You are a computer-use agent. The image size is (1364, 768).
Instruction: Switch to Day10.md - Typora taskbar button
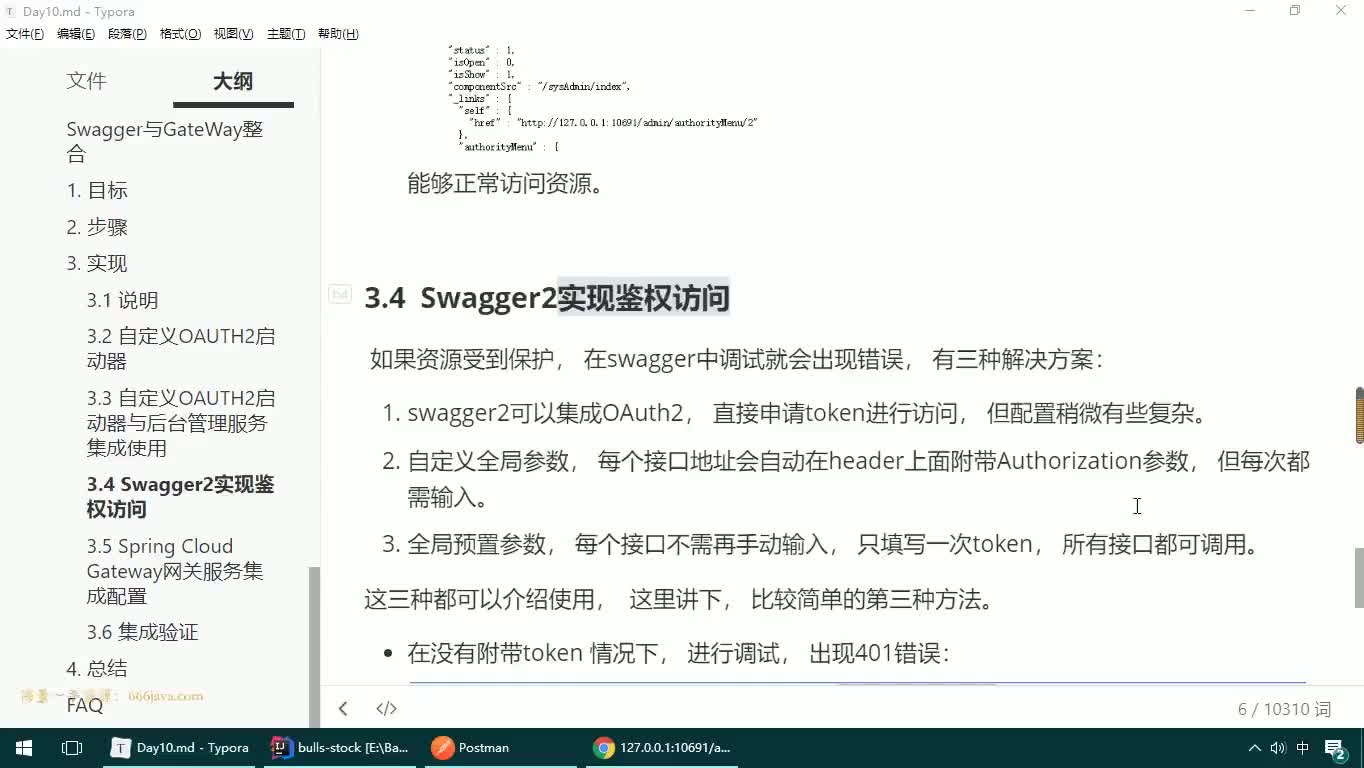[x=181, y=748]
